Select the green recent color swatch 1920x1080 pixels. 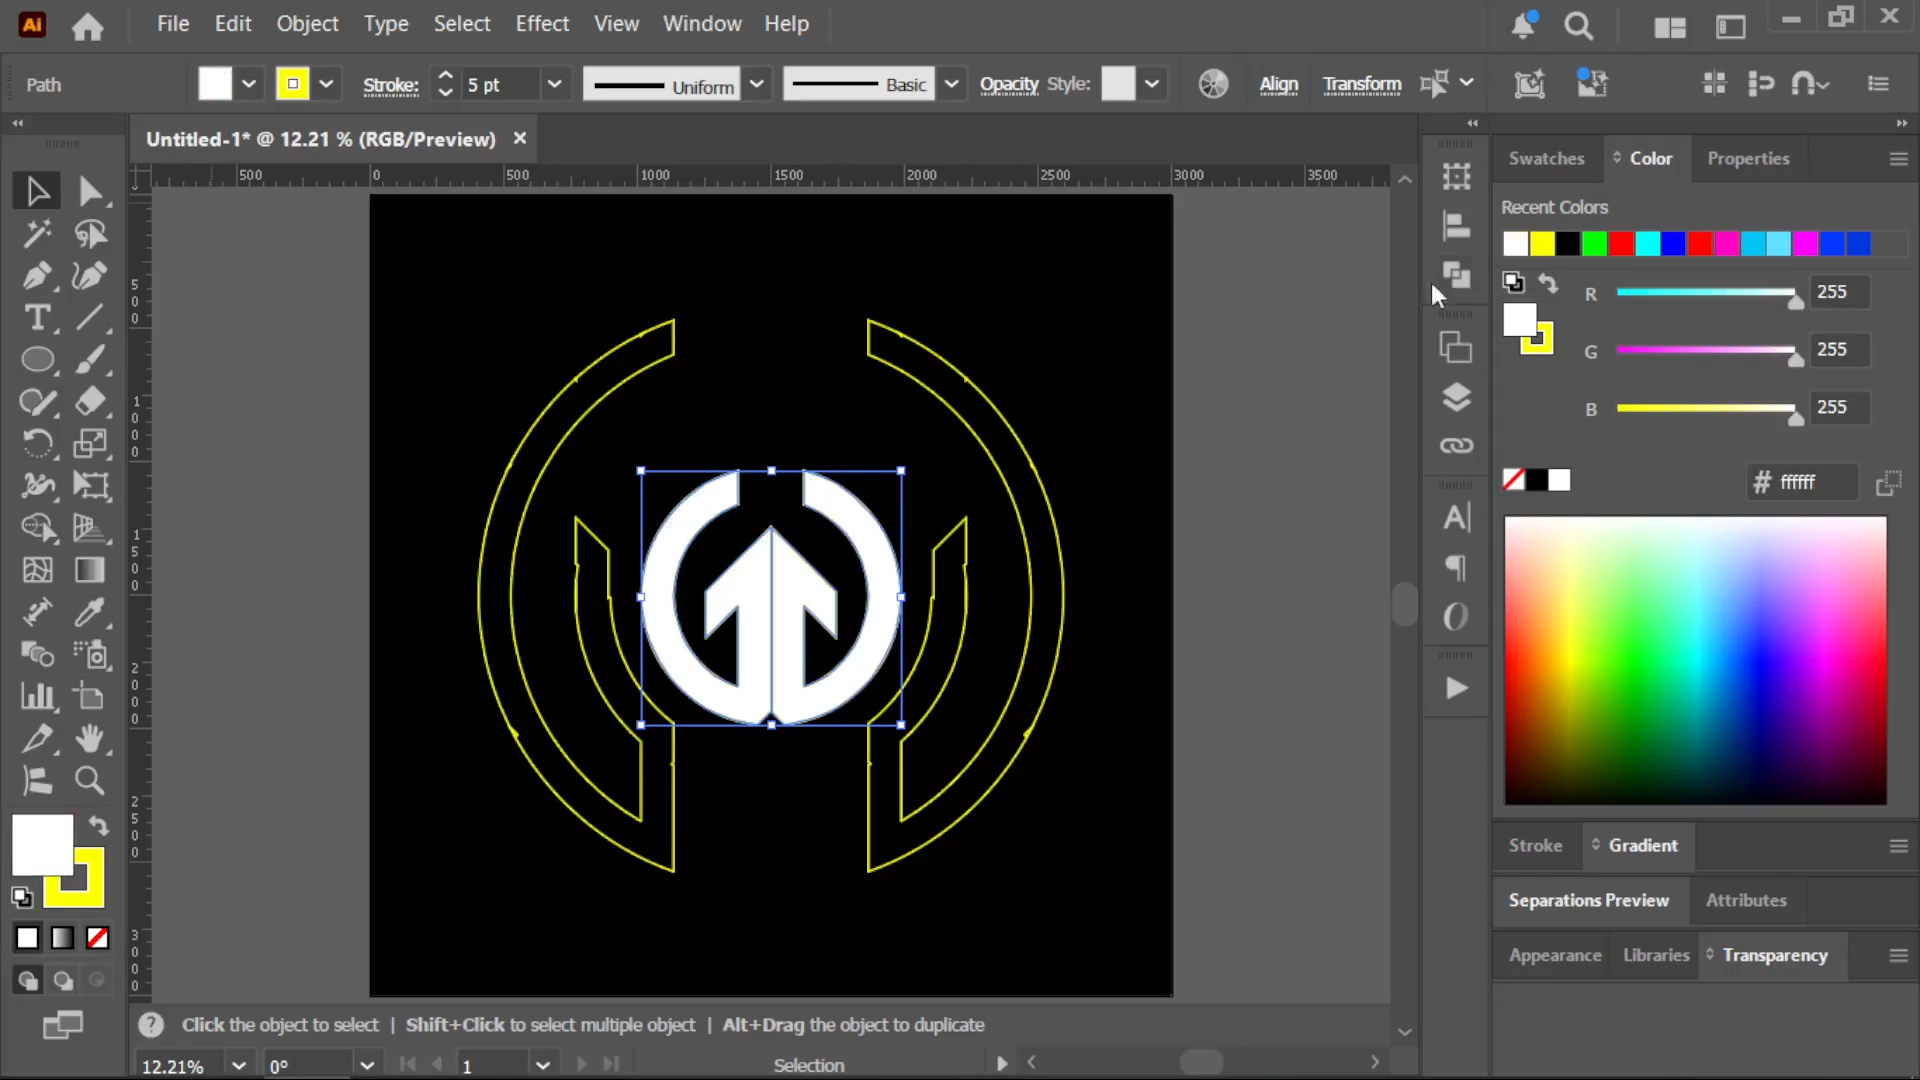[x=1594, y=244]
